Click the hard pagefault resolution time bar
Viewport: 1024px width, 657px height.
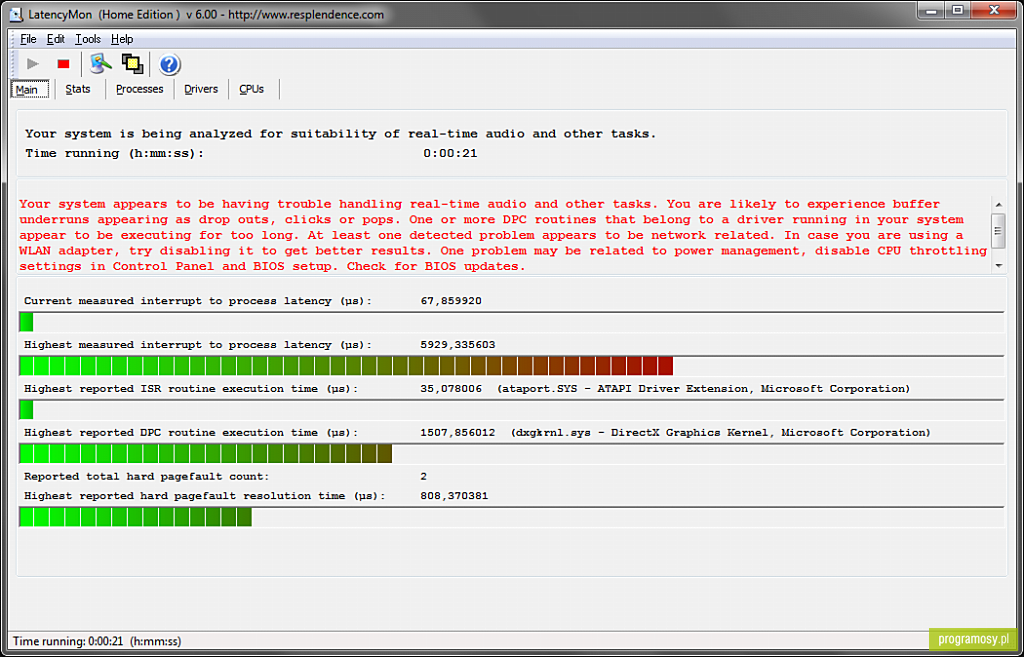(x=511, y=517)
